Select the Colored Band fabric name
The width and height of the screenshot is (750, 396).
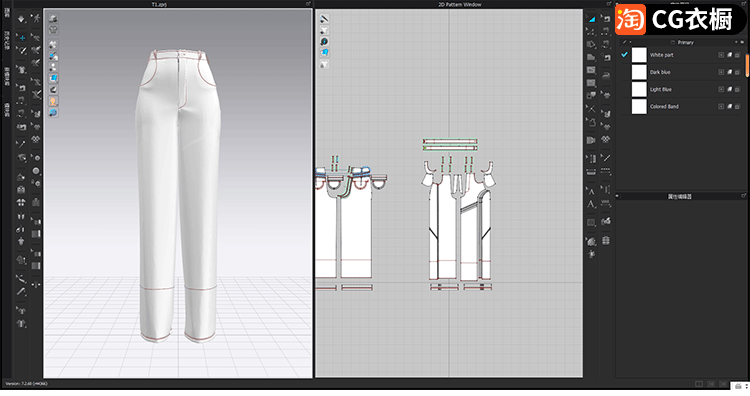coord(664,107)
